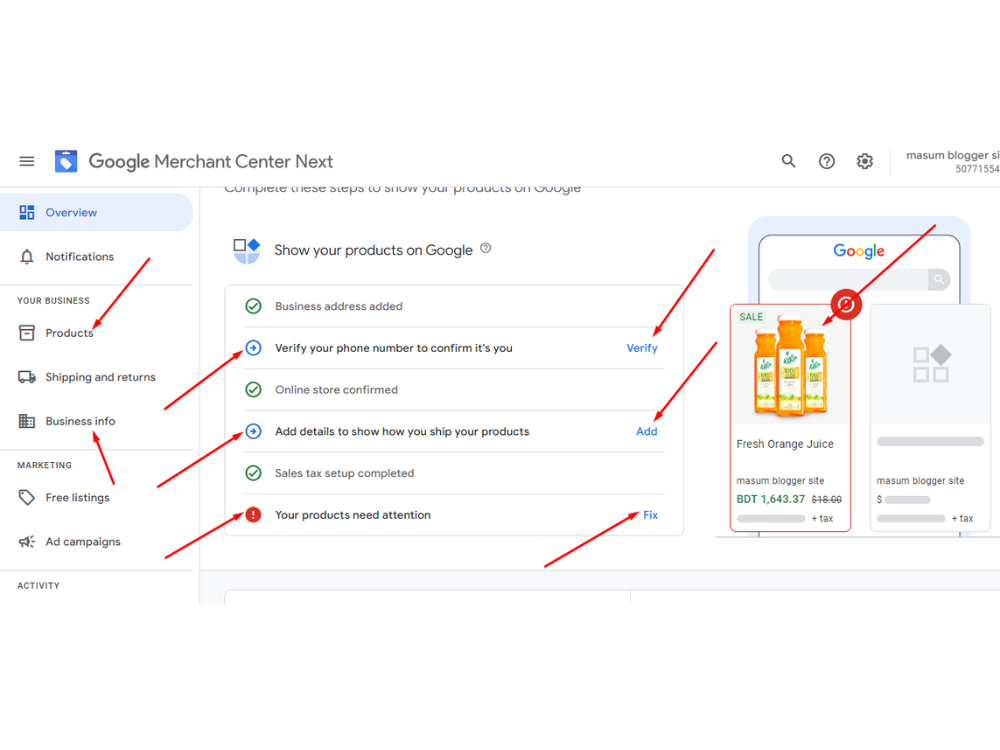Click the Overview dashboard icon
The width and height of the screenshot is (1000, 750).
click(27, 212)
